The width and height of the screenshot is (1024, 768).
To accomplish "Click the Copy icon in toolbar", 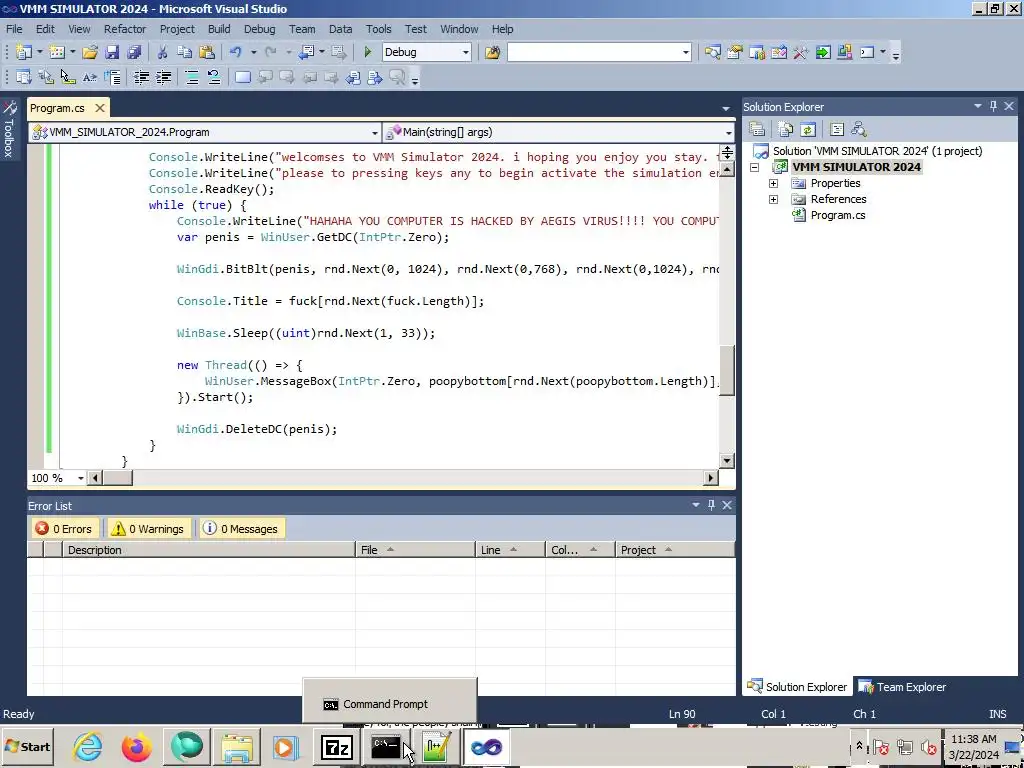I will pos(185,52).
